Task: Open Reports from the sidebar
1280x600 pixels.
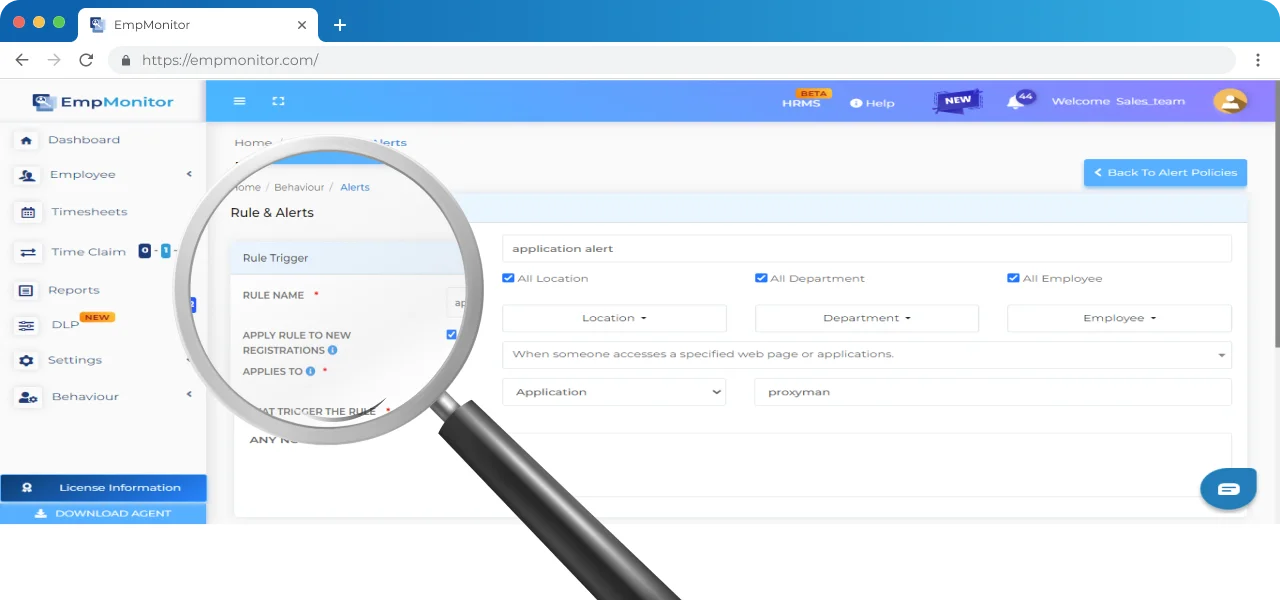Action: tap(74, 290)
